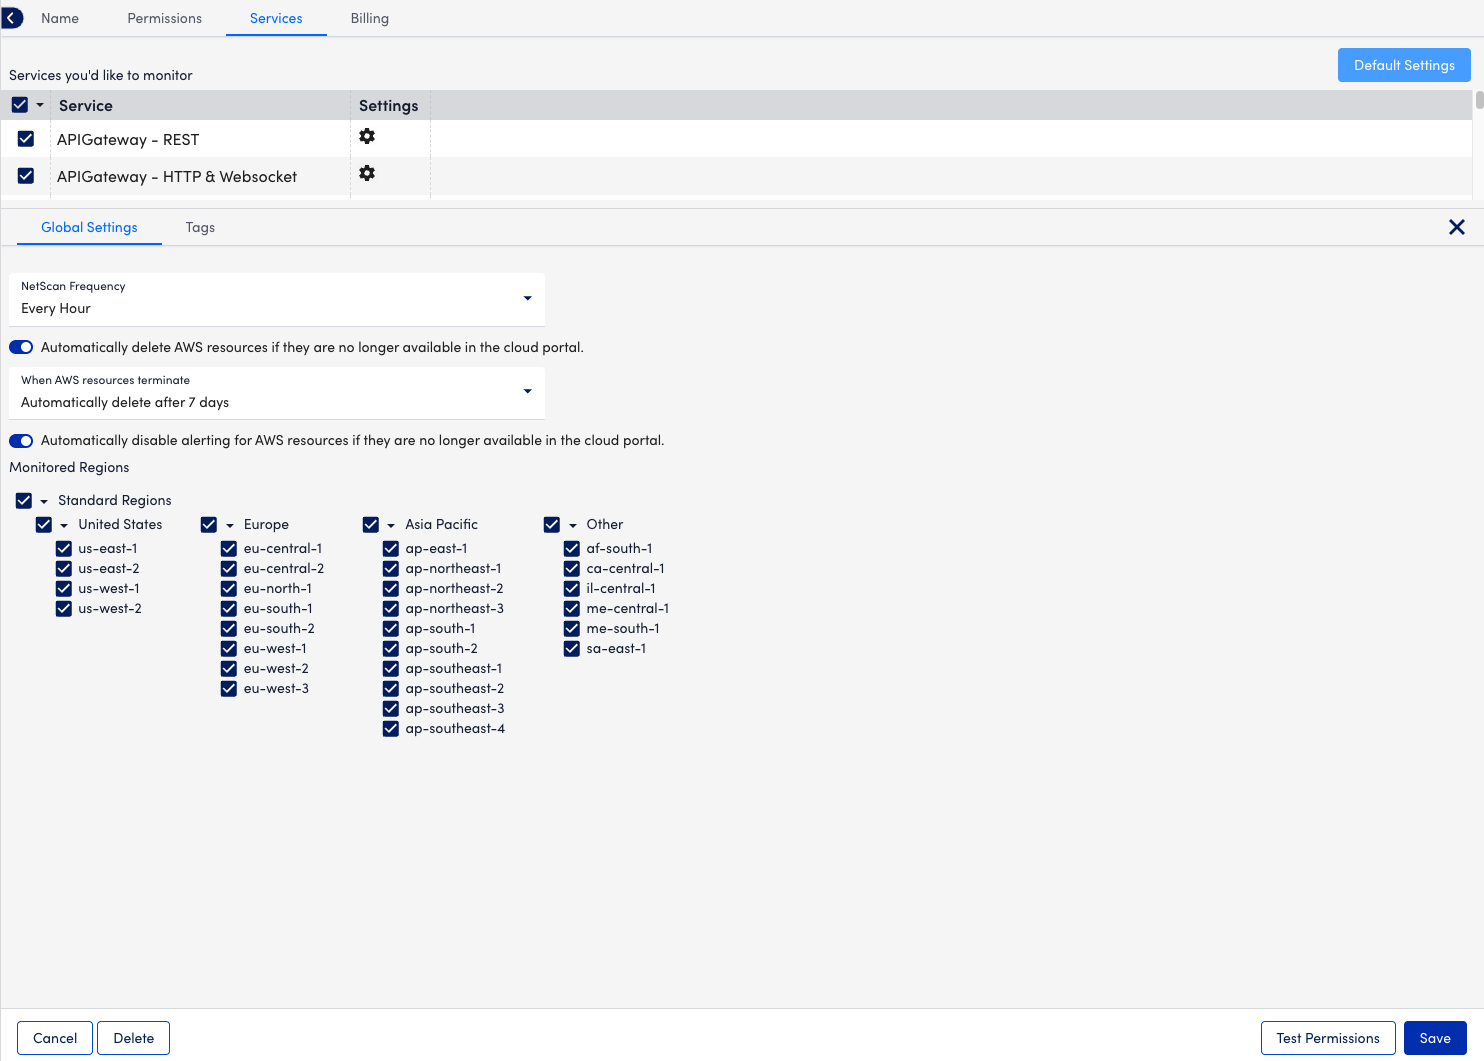Uncheck us-west-1 region
This screenshot has width=1484, height=1061.
click(x=64, y=588)
